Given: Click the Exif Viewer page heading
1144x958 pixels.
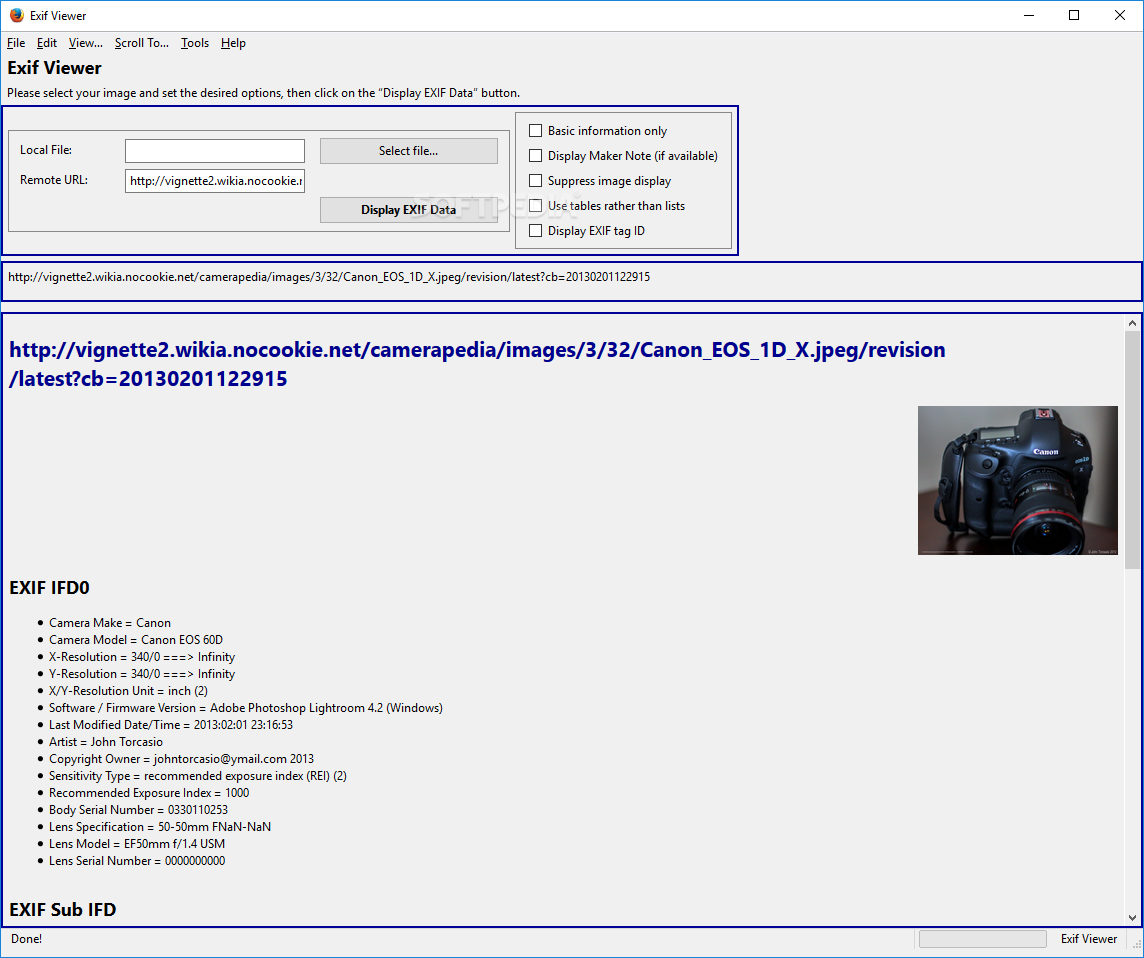Looking at the screenshot, I should (55, 68).
